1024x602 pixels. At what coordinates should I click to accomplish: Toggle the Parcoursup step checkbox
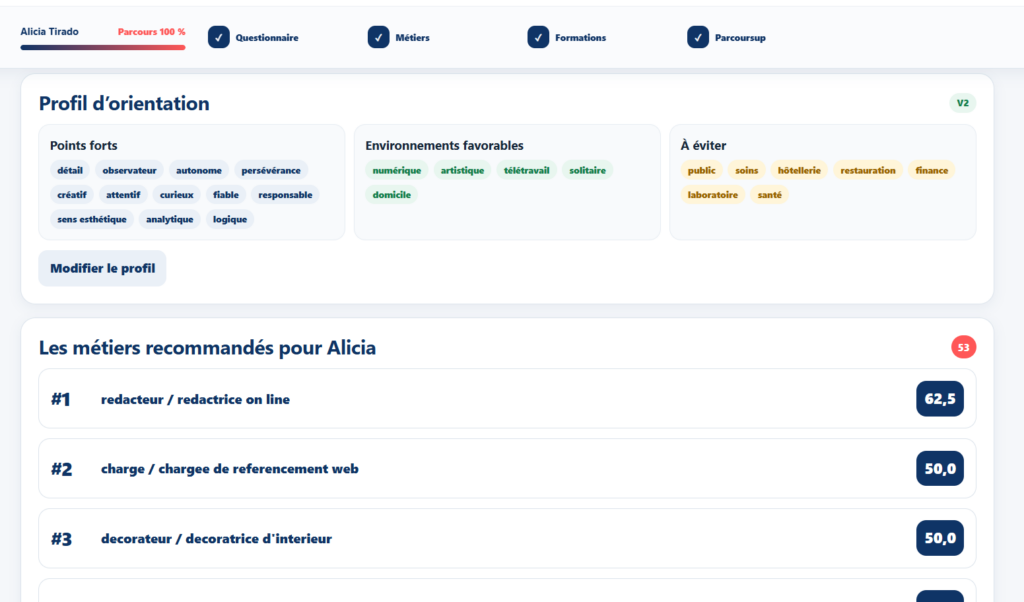click(x=697, y=37)
